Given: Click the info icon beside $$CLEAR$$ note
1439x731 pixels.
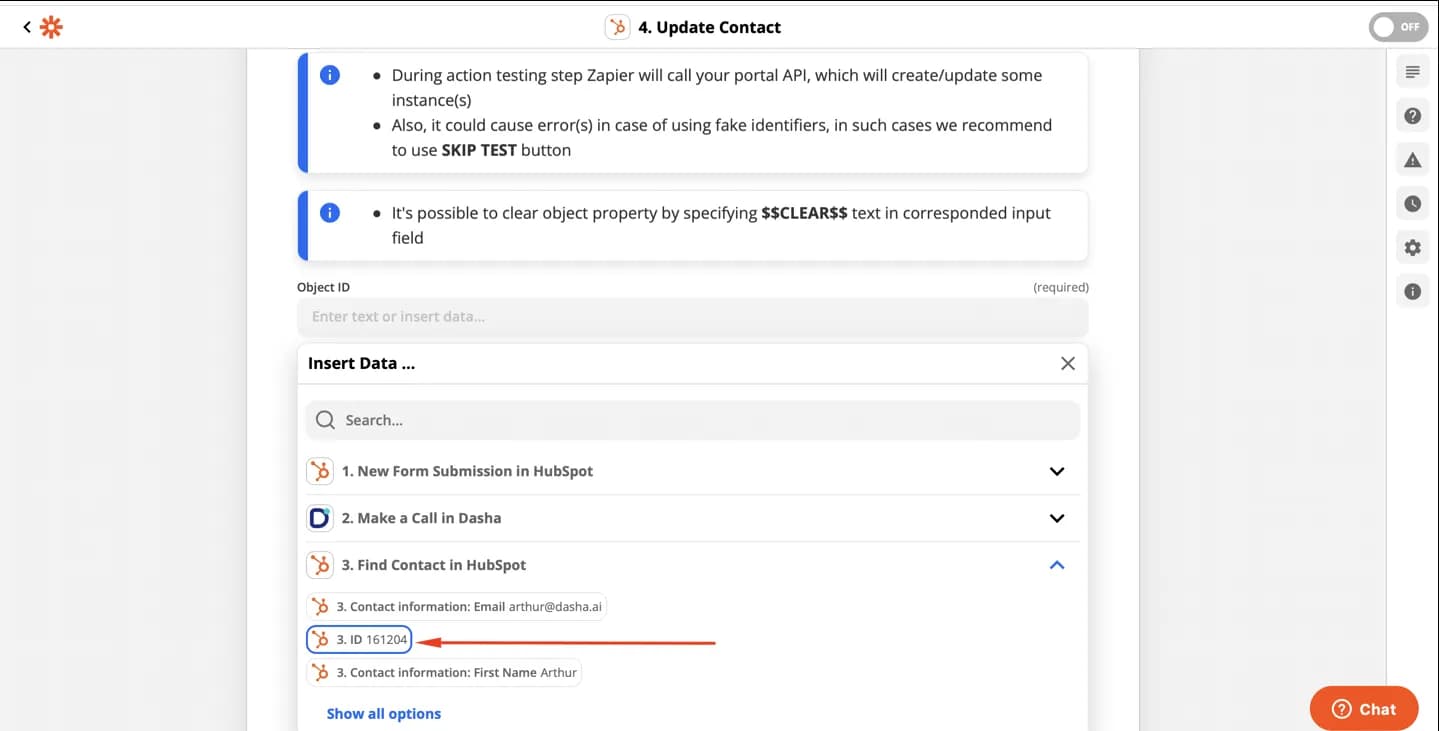Looking at the screenshot, I should 330,213.
